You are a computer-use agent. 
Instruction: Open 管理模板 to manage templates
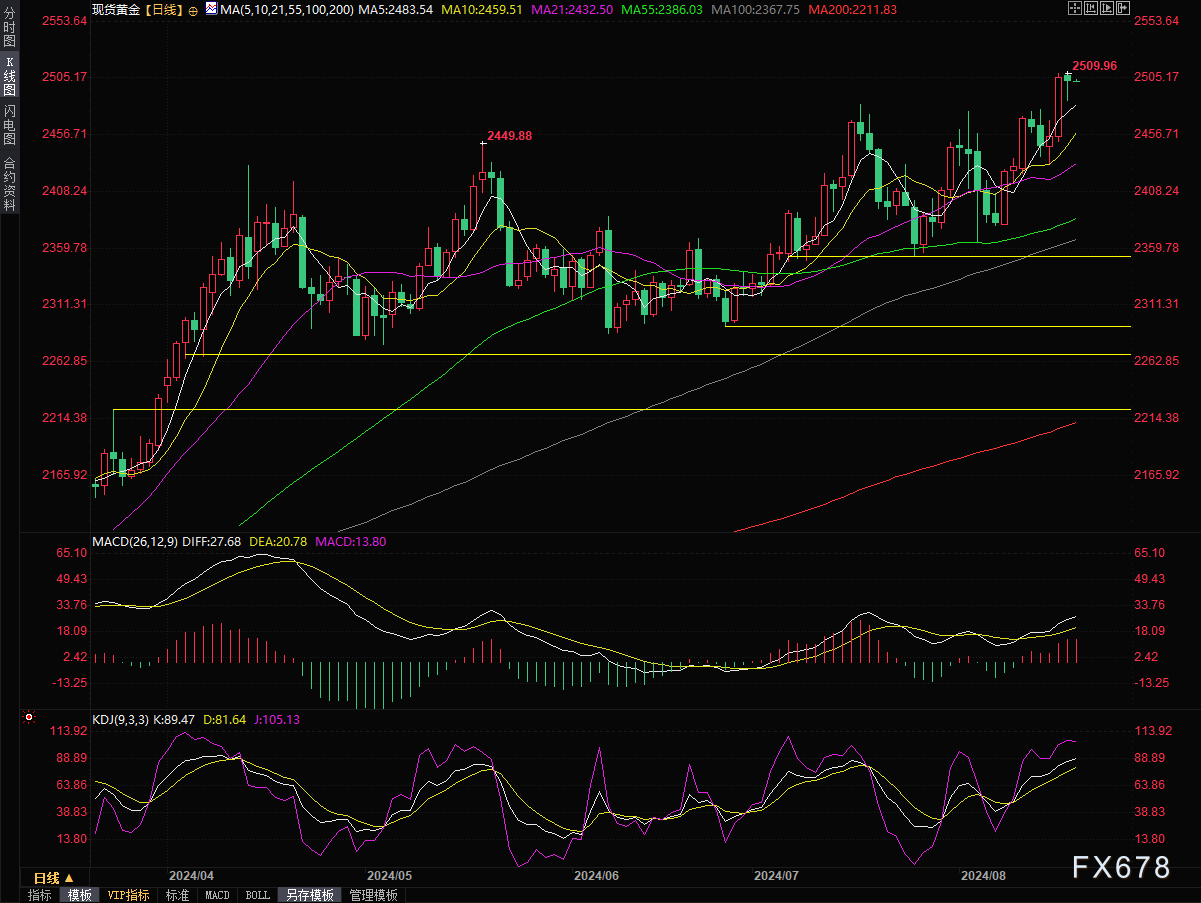tap(373, 895)
